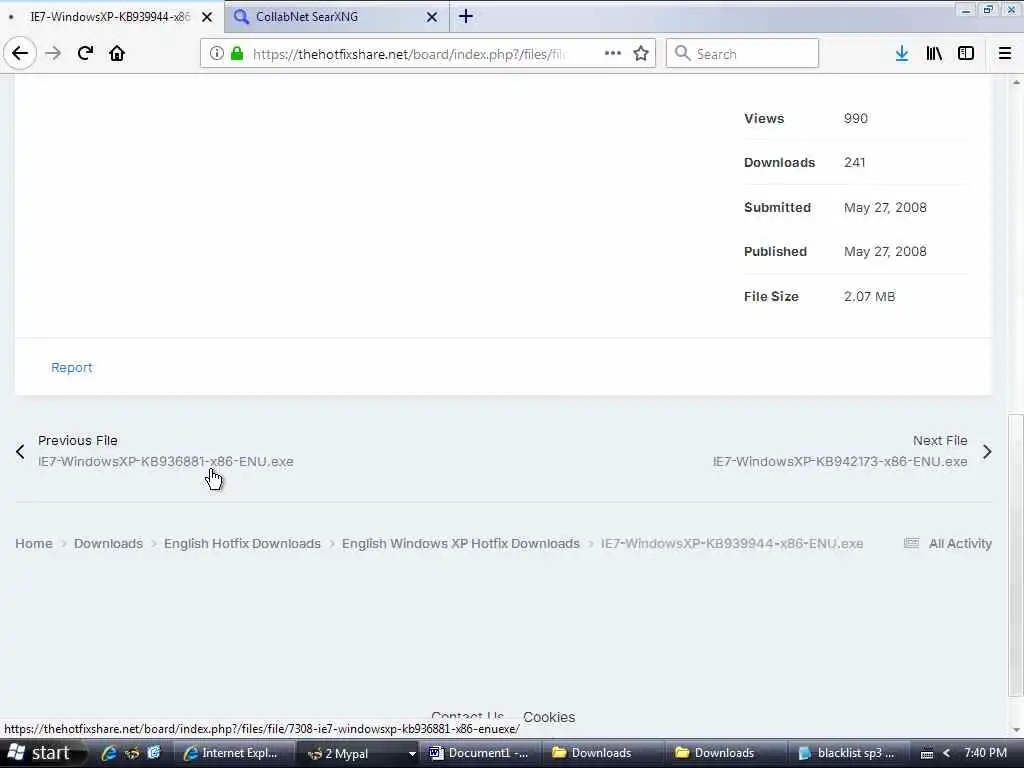Open the first Downloads folder taskbar button
Viewport: 1024px width, 768px height.
tap(602, 753)
